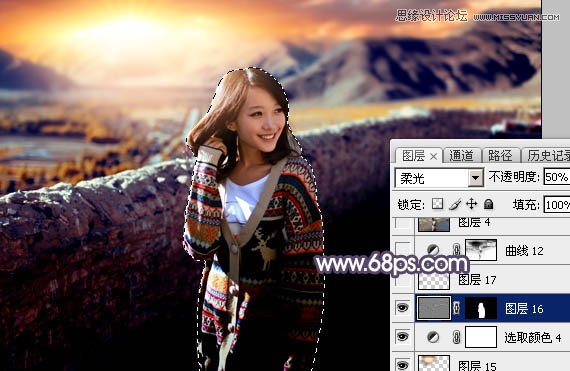Screen dimensions: 570x371
Task: Click the 选取颜色 4 mask link icon
Action: pos(457,337)
